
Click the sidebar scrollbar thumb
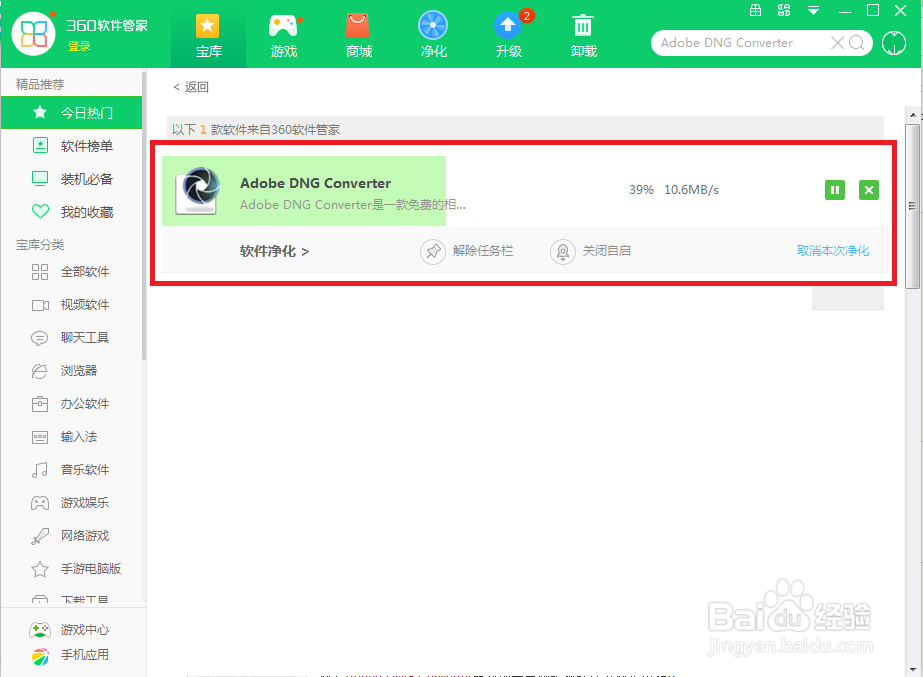144,215
